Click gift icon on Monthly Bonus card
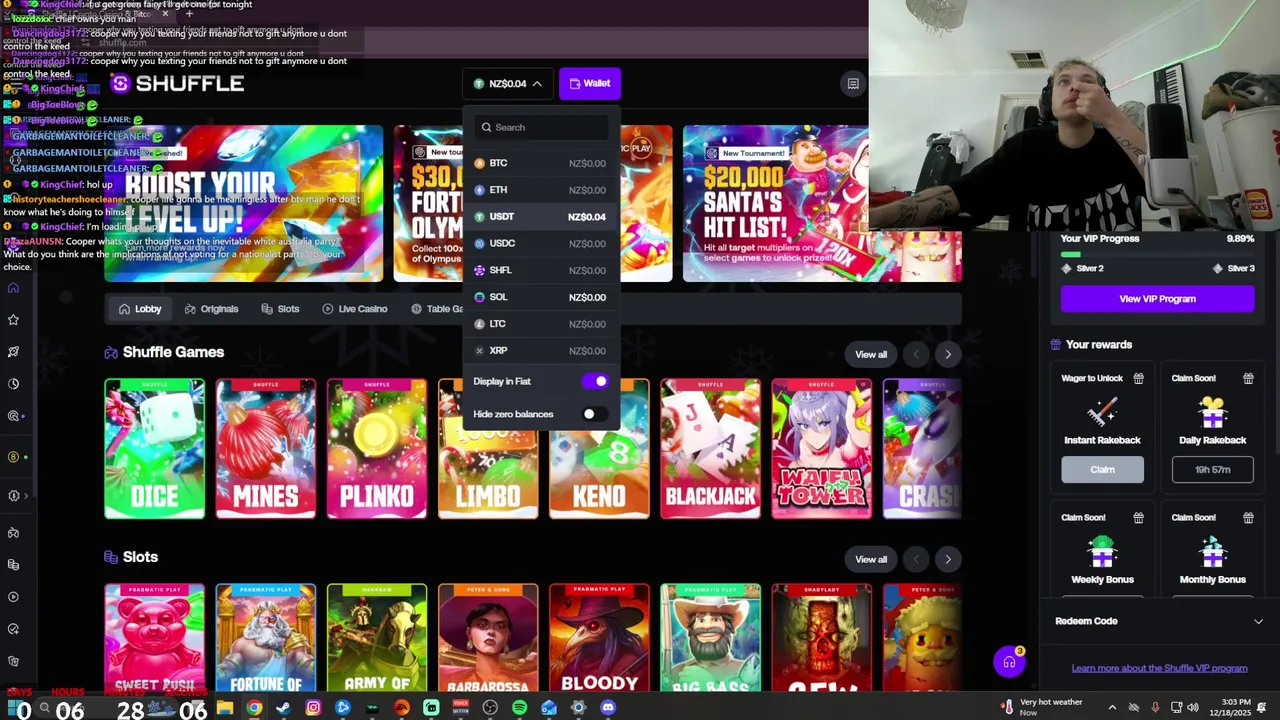The image size is (1280, 720). click(x=1248, y=517)
